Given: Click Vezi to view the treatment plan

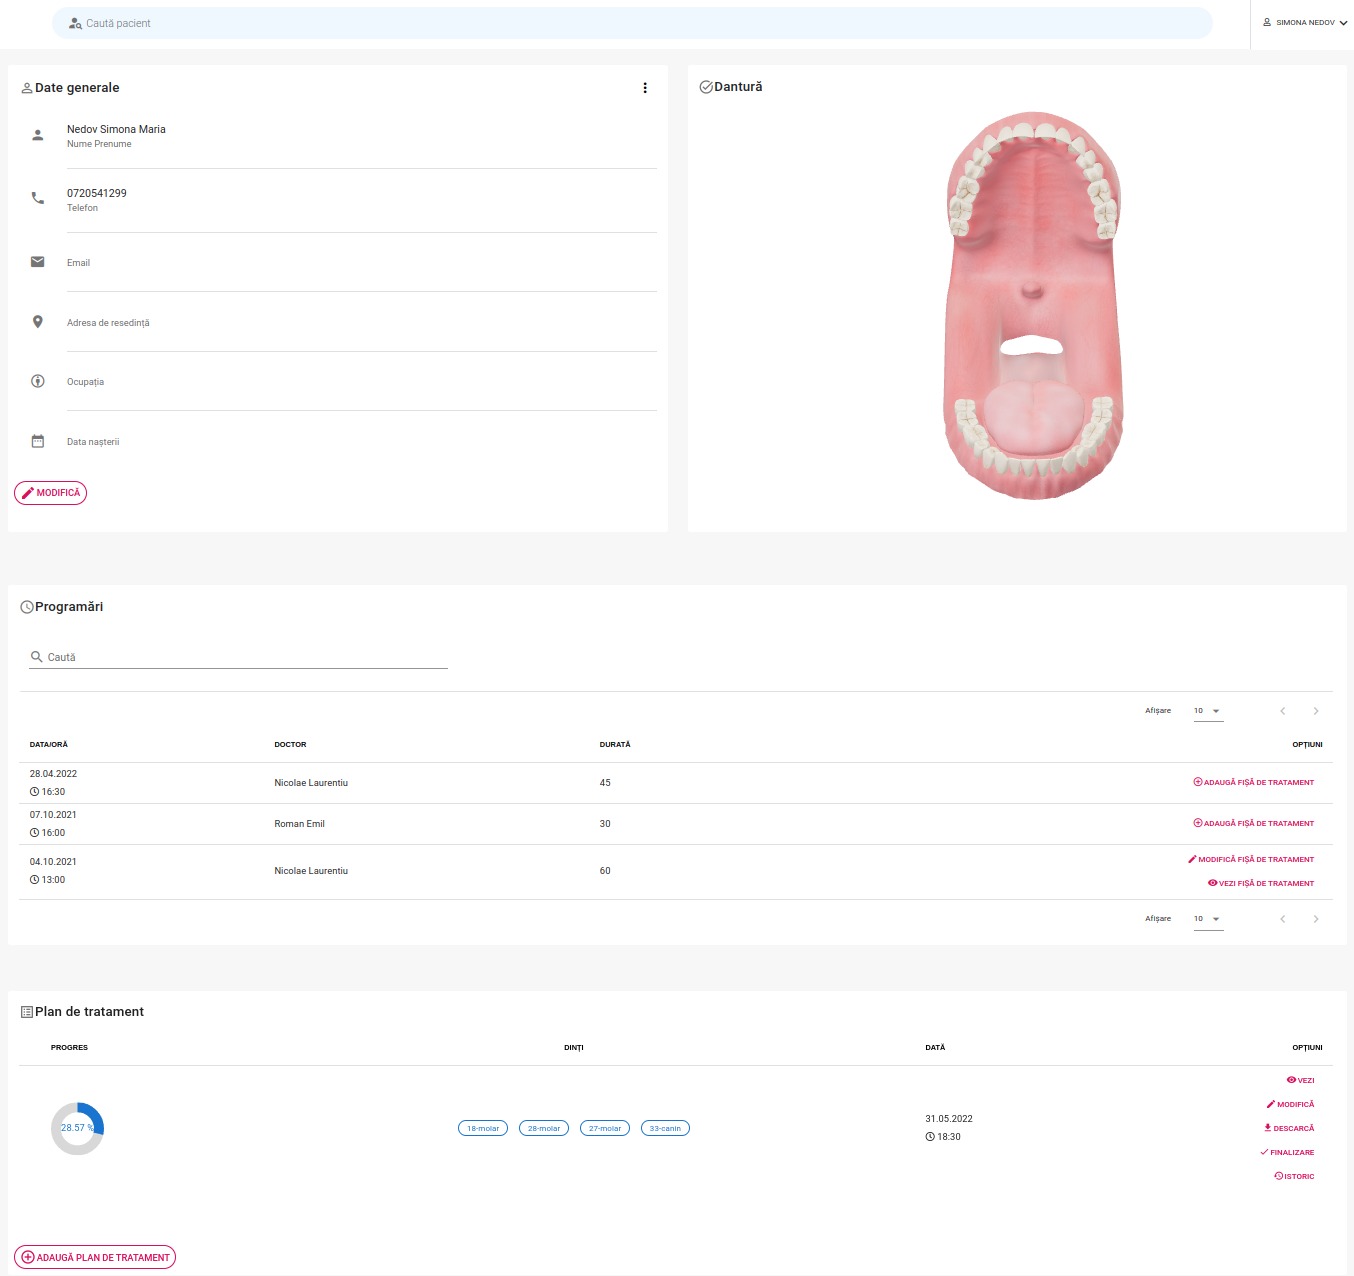Looking at the screenshot, I should tap(1300, 1080).
